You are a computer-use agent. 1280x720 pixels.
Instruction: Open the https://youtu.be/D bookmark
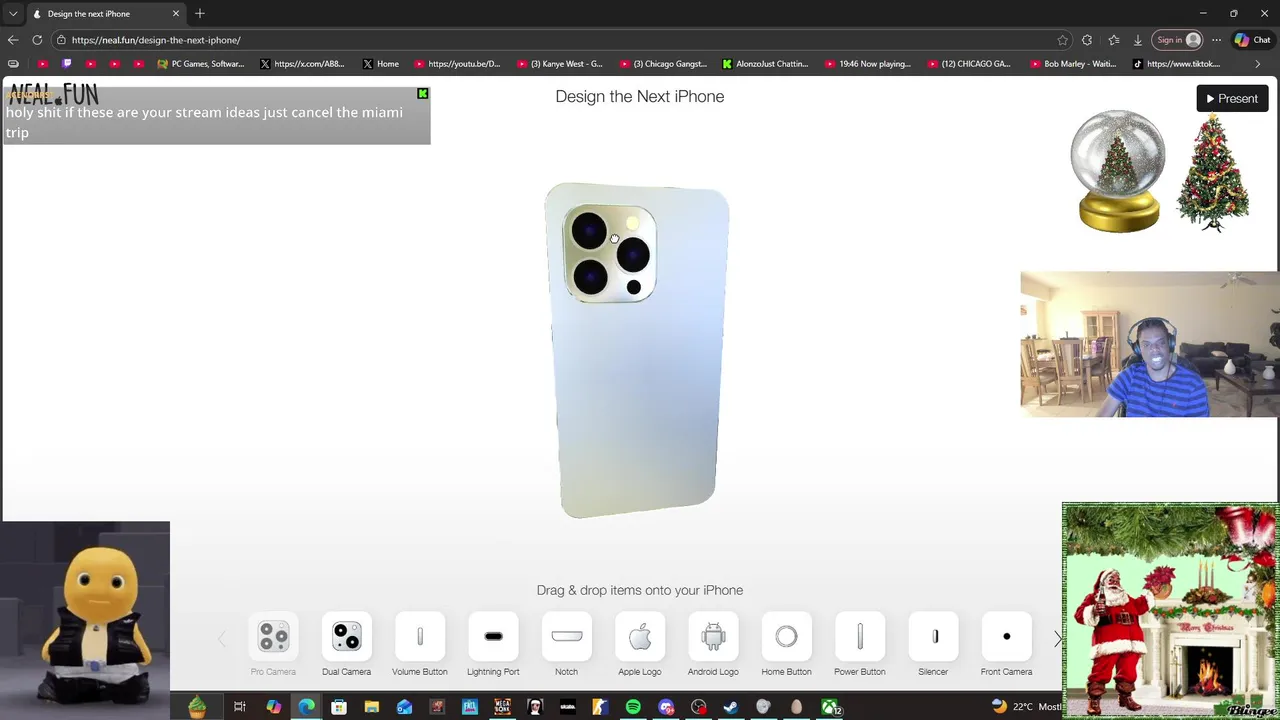click(457, 64)
